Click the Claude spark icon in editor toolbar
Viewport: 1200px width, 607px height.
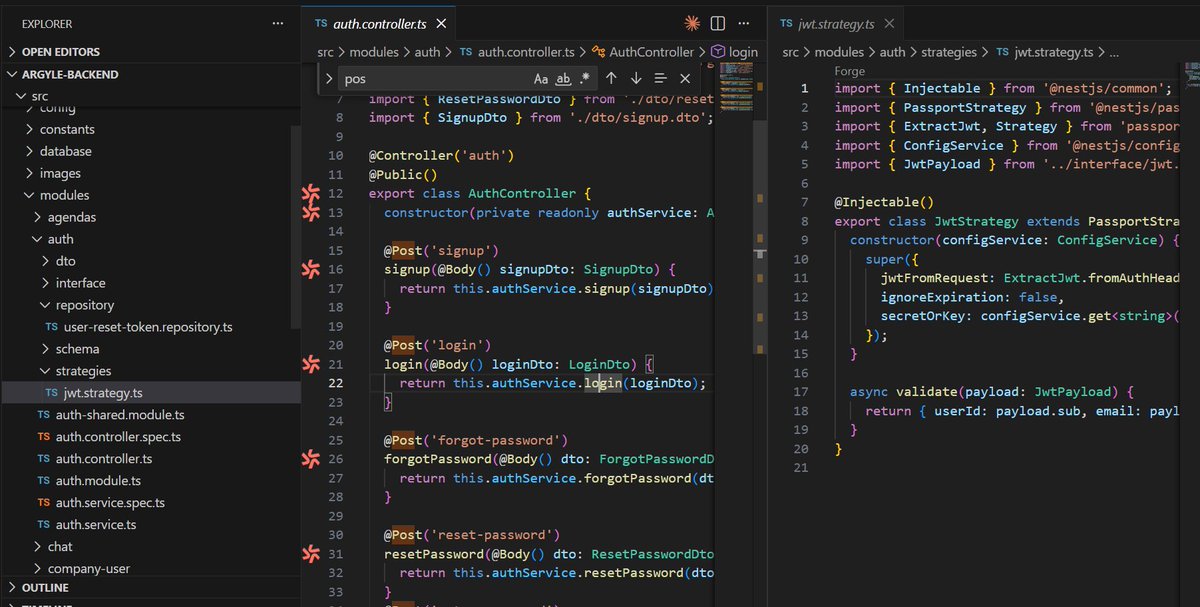[x=691, y=23]
